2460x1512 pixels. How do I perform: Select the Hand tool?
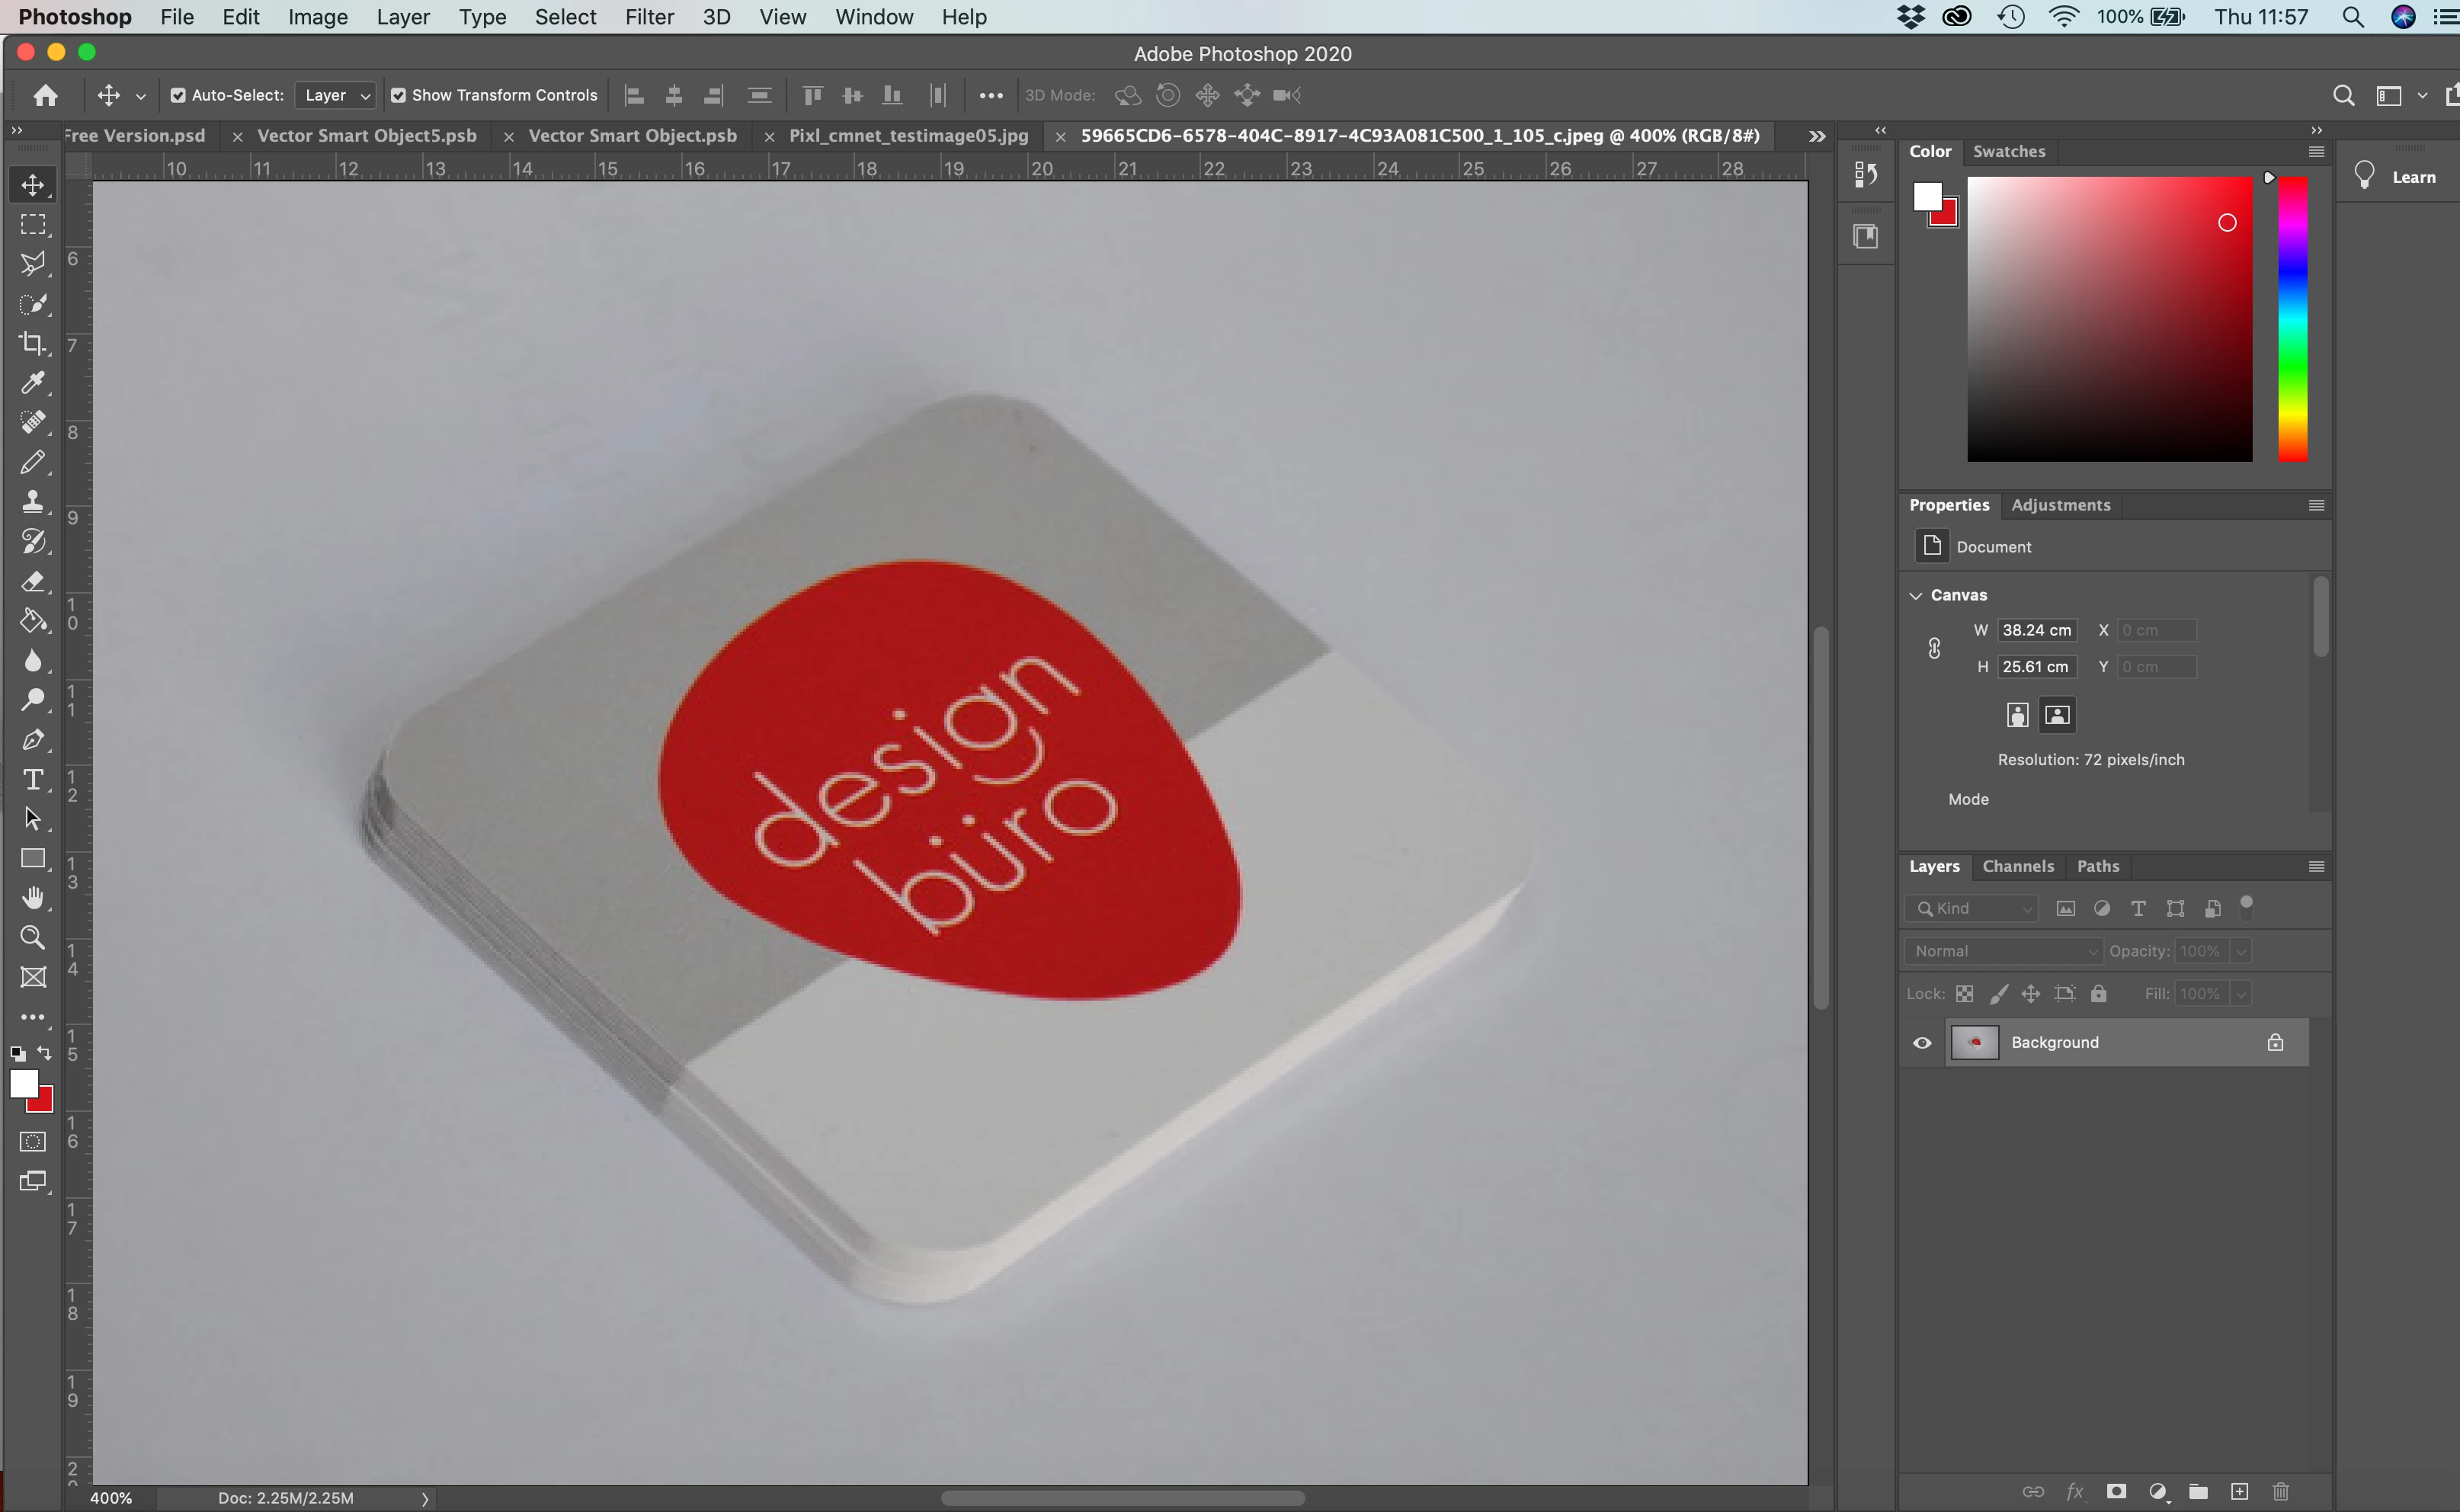[x=33, y=897]
